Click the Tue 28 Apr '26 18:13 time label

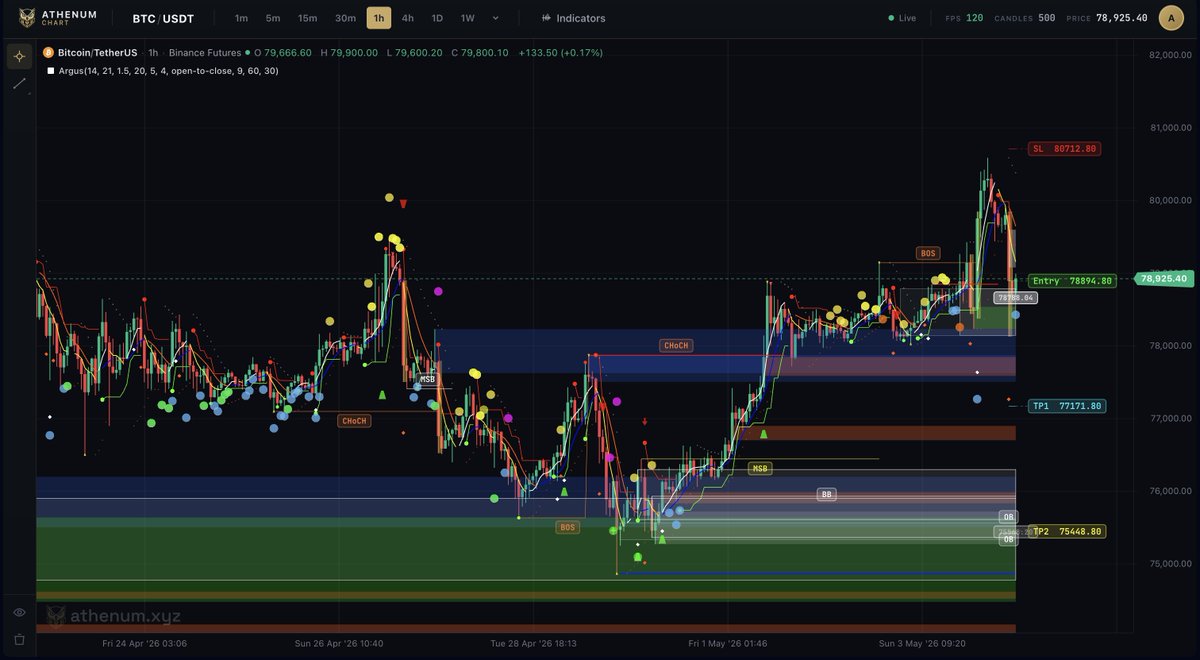[534, 644]
